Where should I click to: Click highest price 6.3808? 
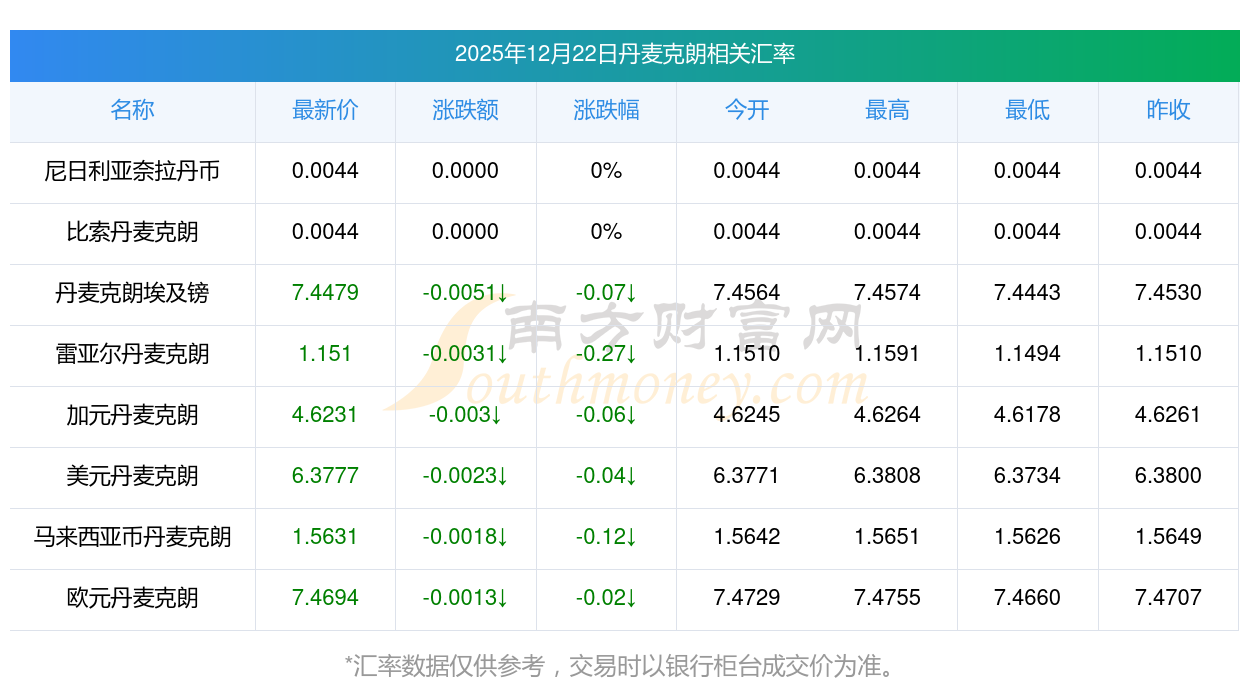[x=887, y=476]
